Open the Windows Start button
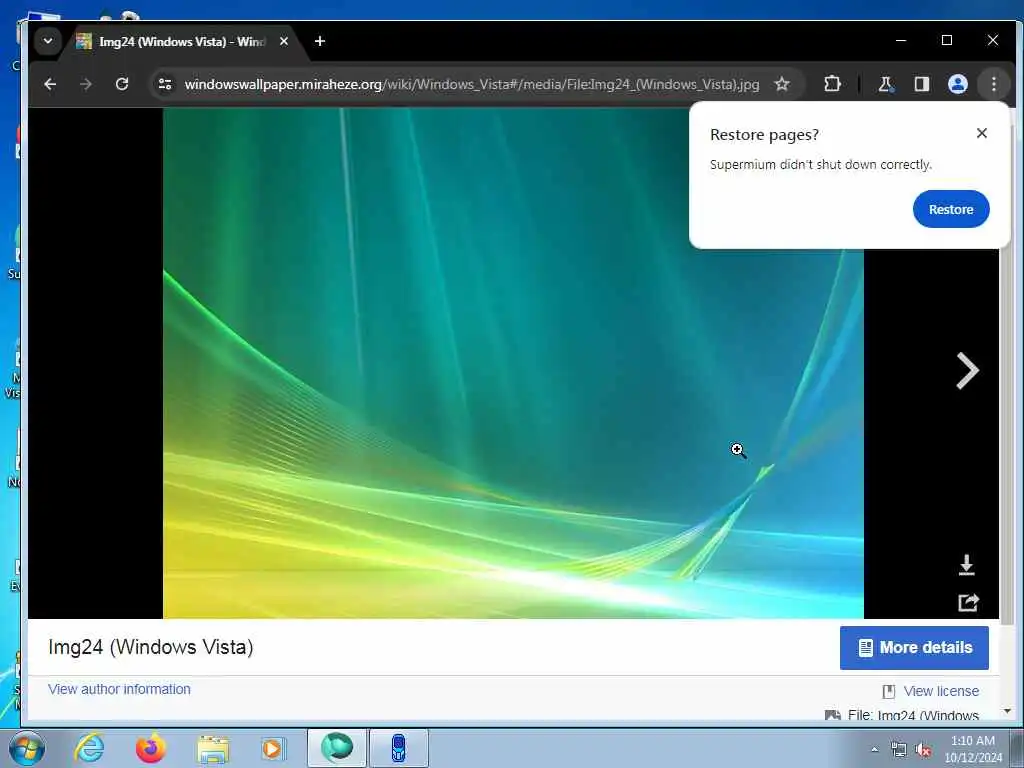This screenshot has height=768, width=1024. [26, 748]
